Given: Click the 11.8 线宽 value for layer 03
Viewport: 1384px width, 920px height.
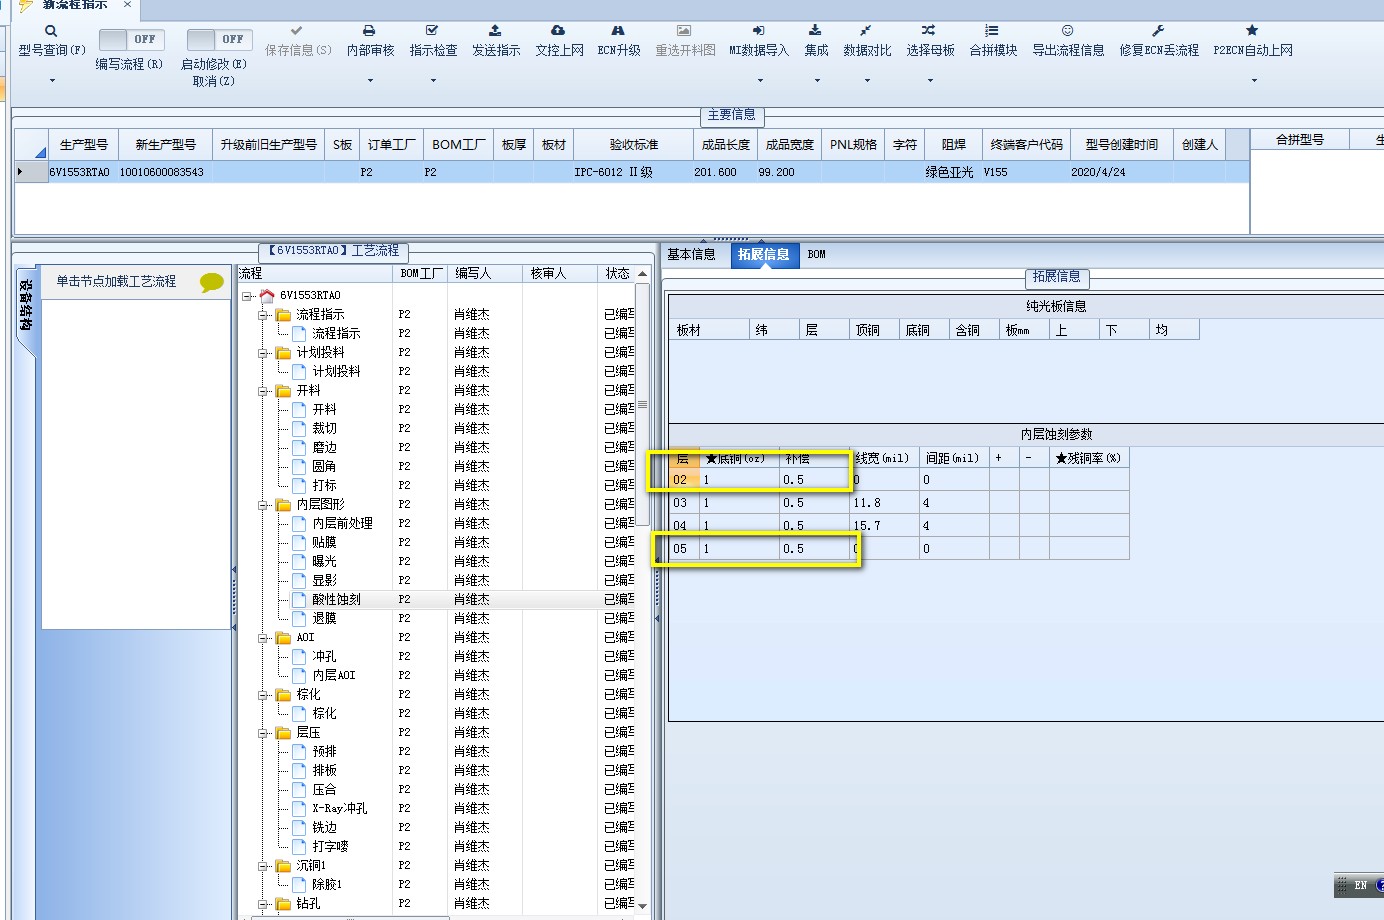Looking at the screenshot, I should 884,503.
